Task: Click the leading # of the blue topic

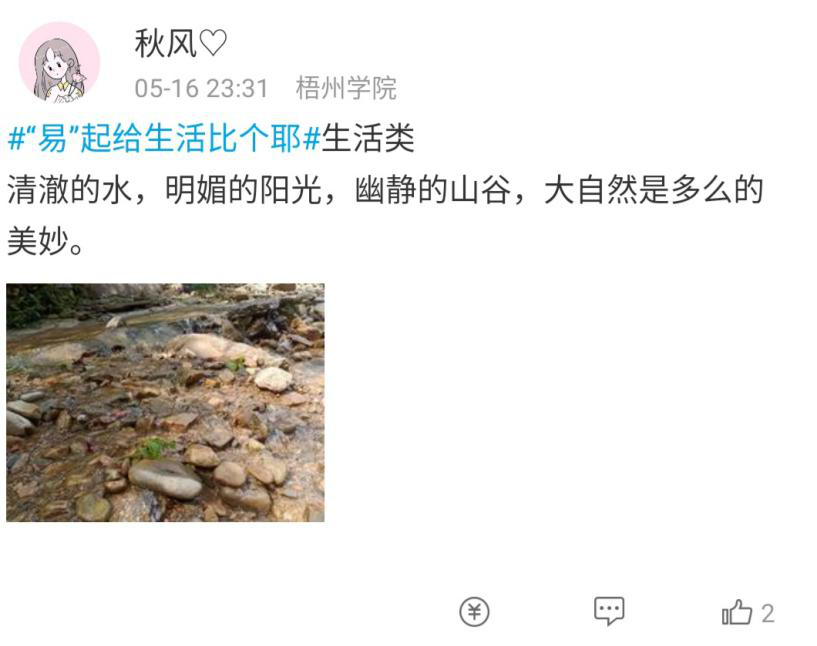Action: pos(17,139)
